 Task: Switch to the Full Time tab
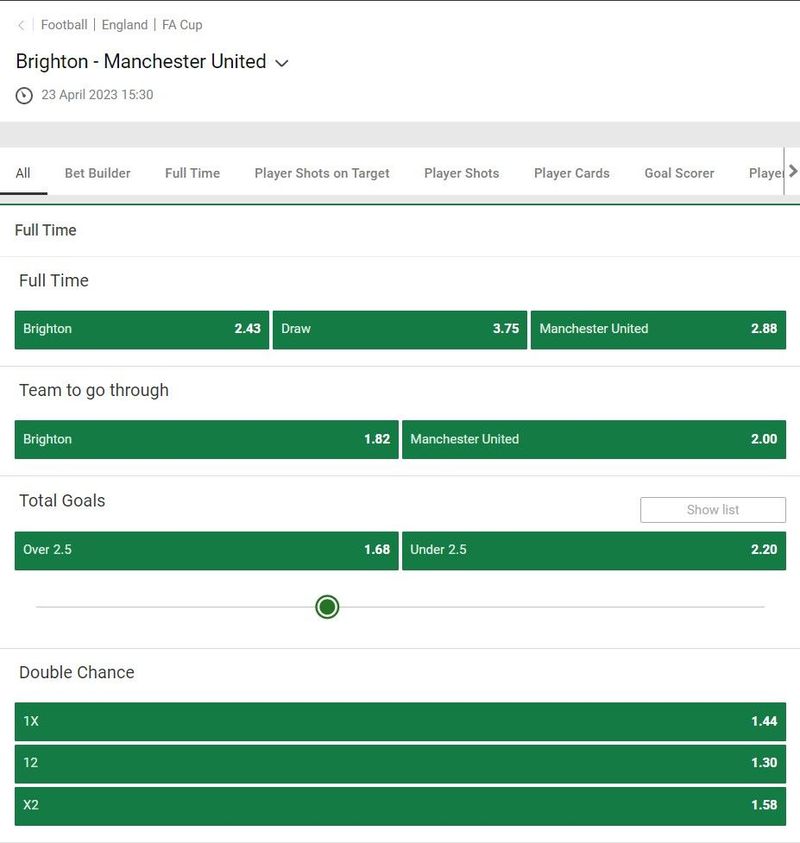pos(192,173)
